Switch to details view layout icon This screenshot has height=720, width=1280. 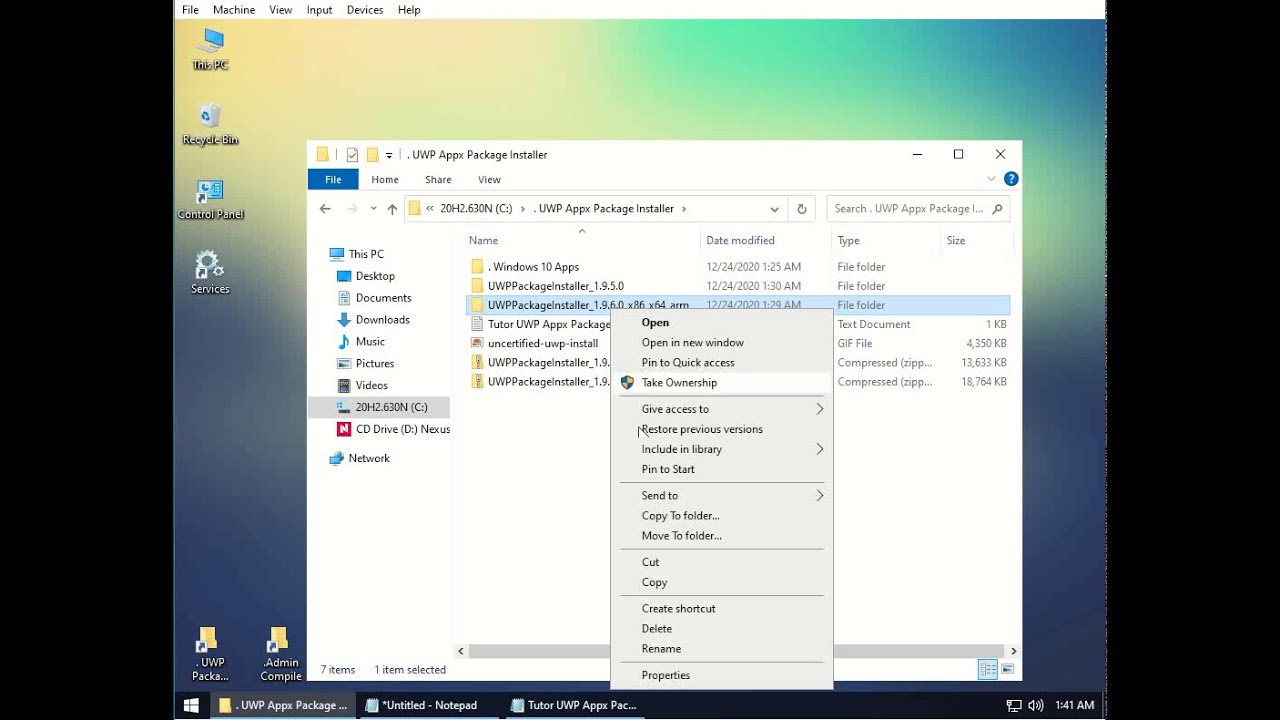click(988, 669)
